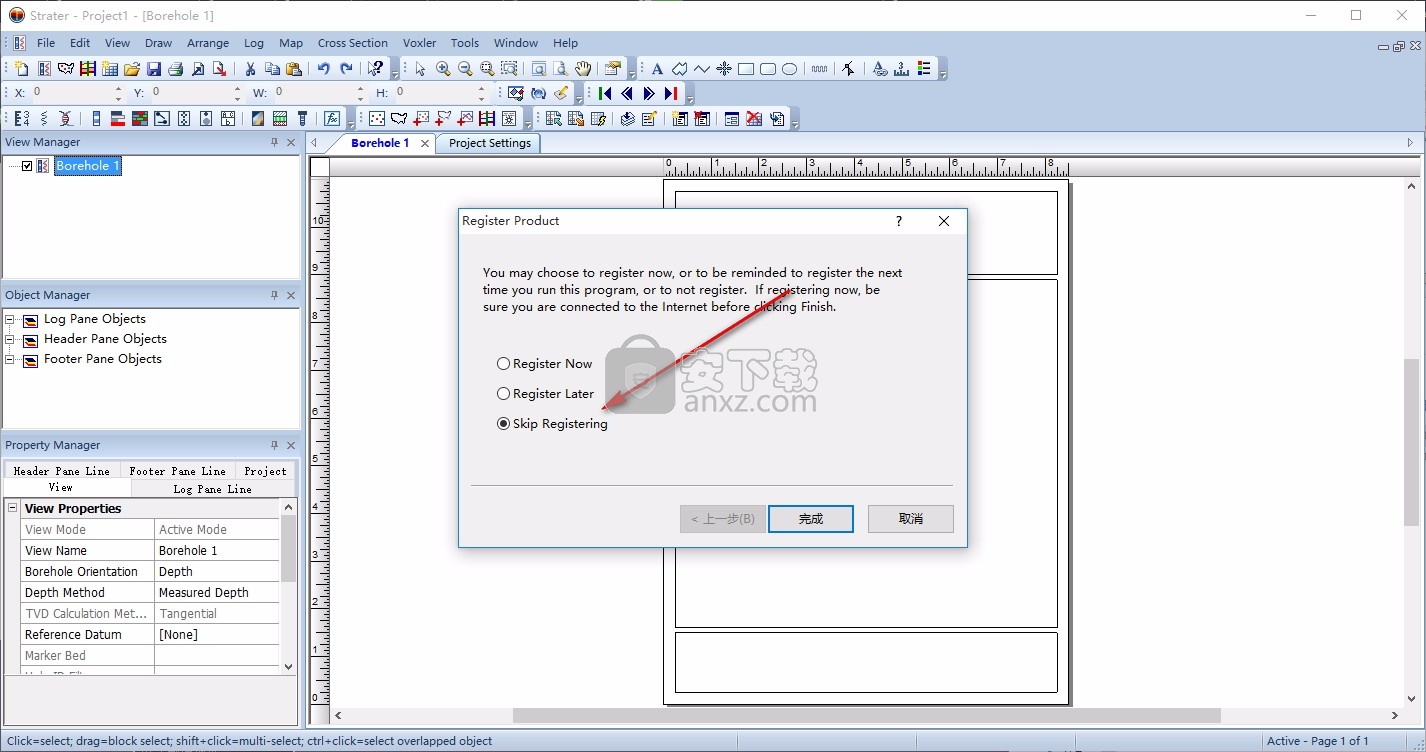Open the File menu

46,43
